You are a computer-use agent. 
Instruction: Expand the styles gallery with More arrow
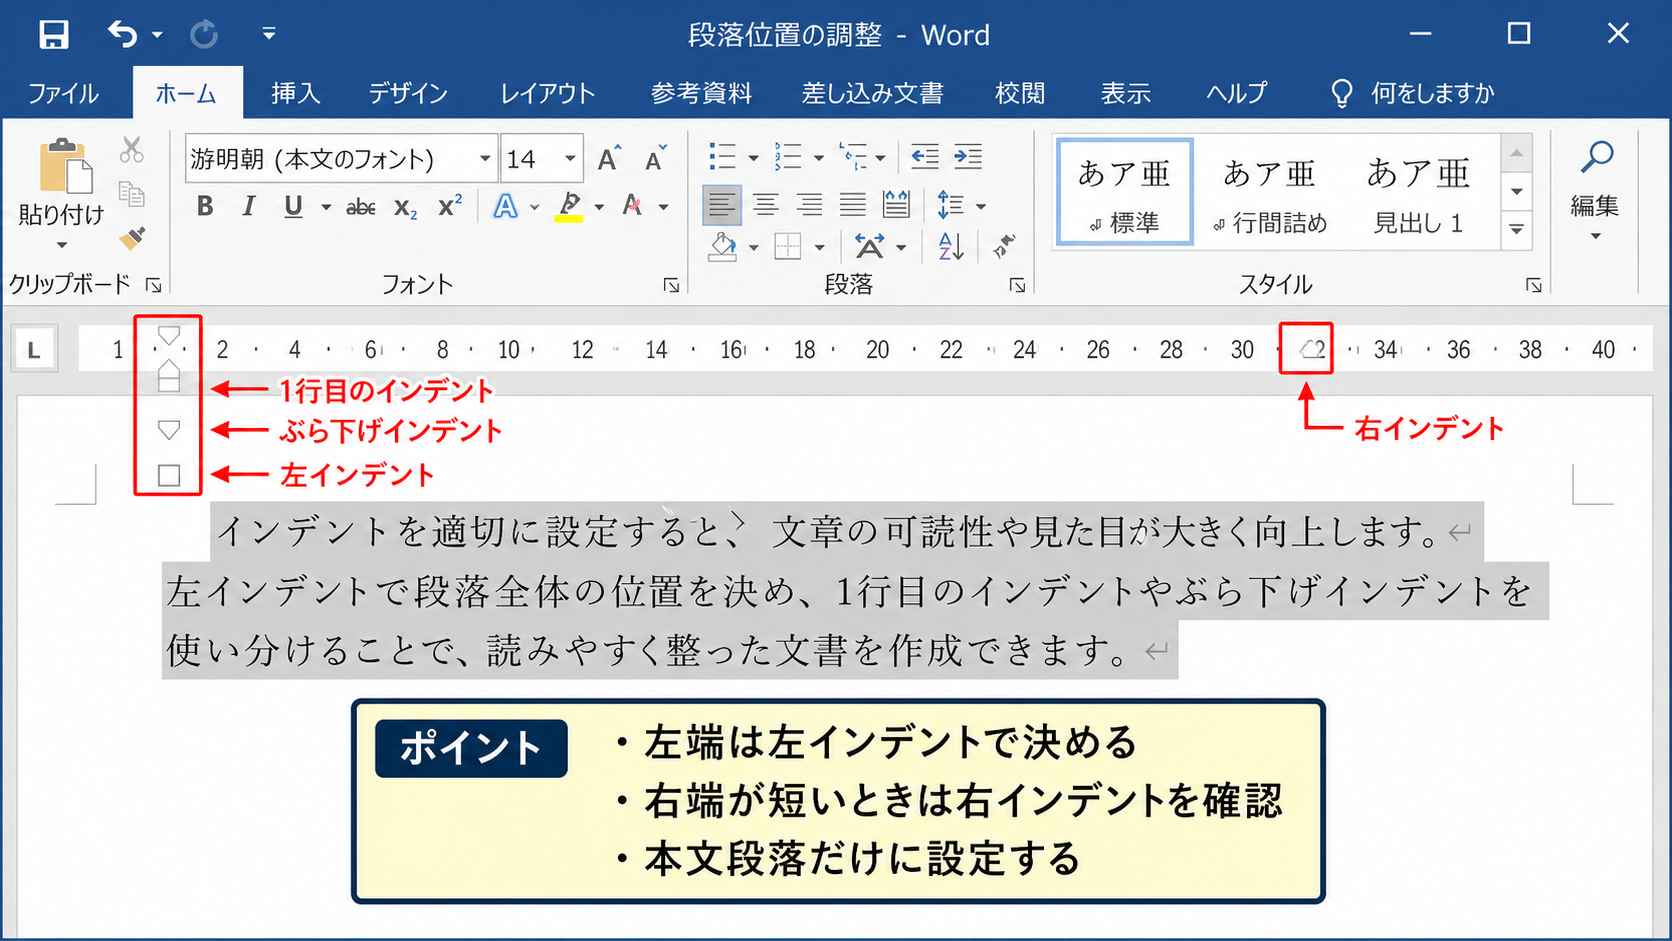pos(1517,229)
